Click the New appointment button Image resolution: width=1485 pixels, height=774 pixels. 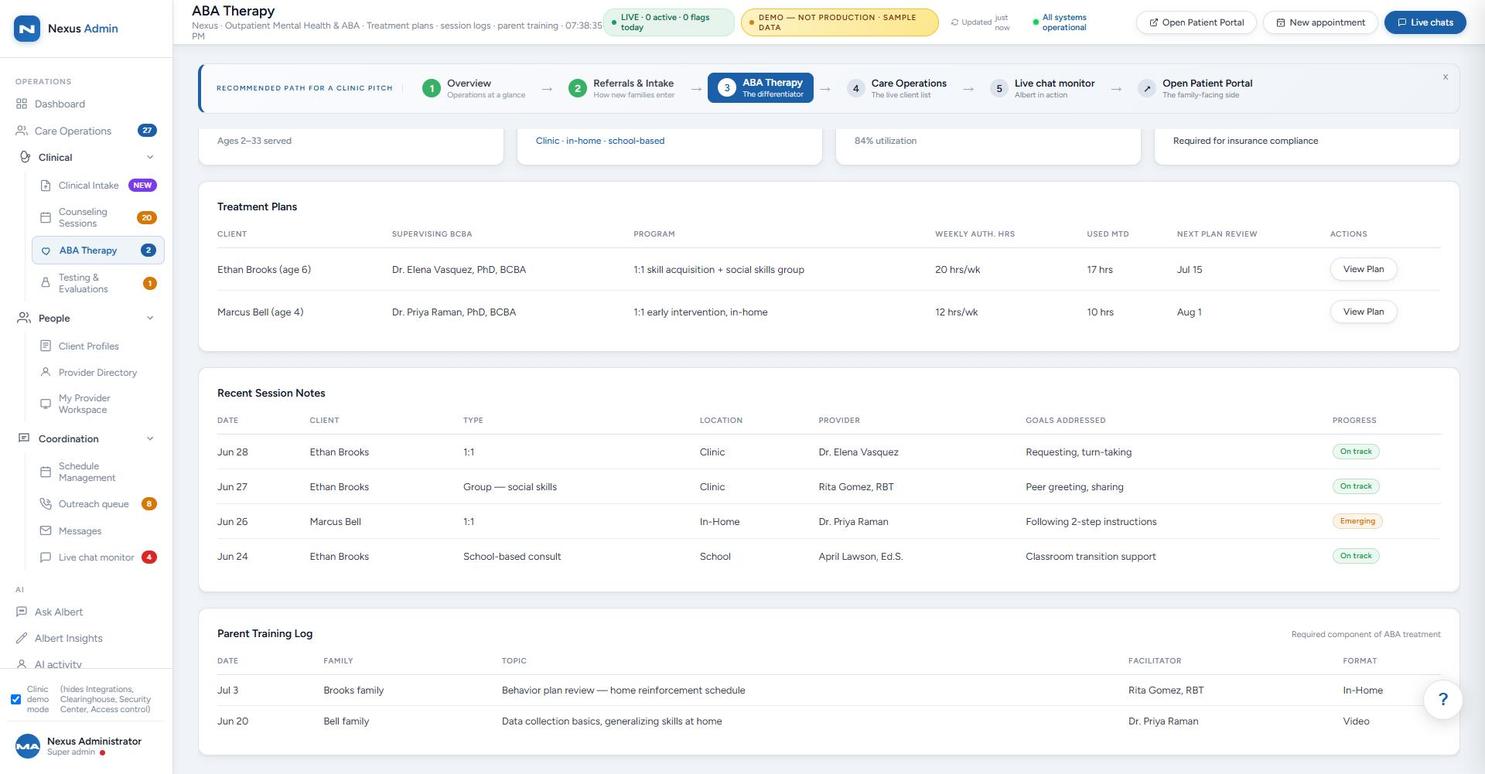point(1320,22)
